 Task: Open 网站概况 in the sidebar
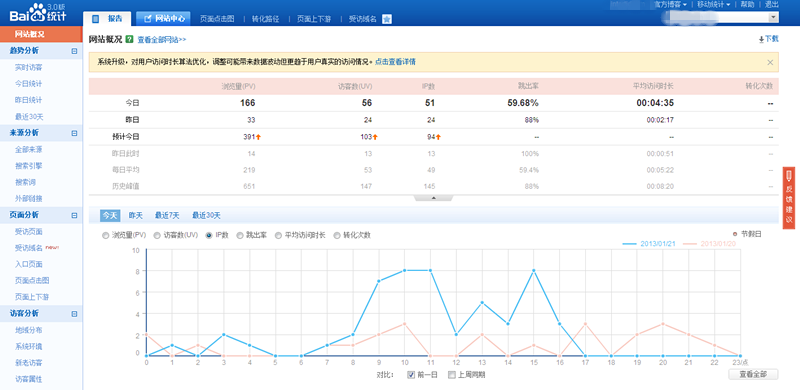point(41,34)
